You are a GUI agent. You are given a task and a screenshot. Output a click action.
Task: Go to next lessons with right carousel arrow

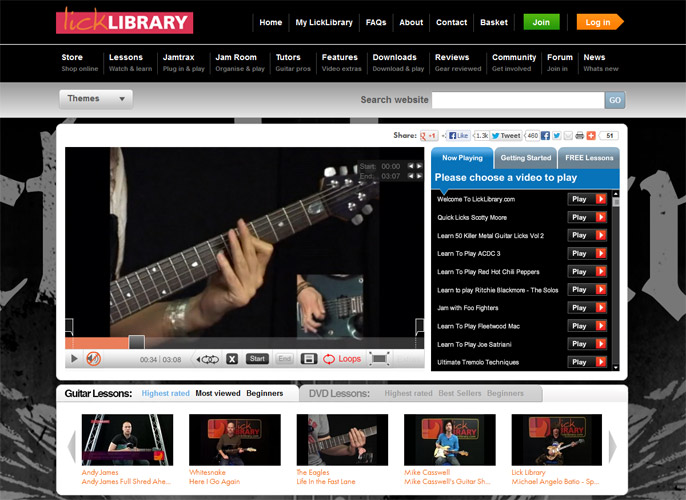point(612,446)
